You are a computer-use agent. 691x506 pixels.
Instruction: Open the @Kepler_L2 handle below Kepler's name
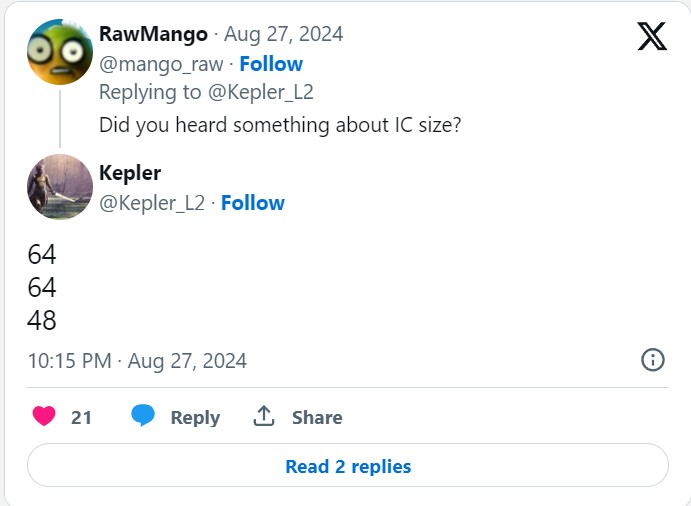151,203
